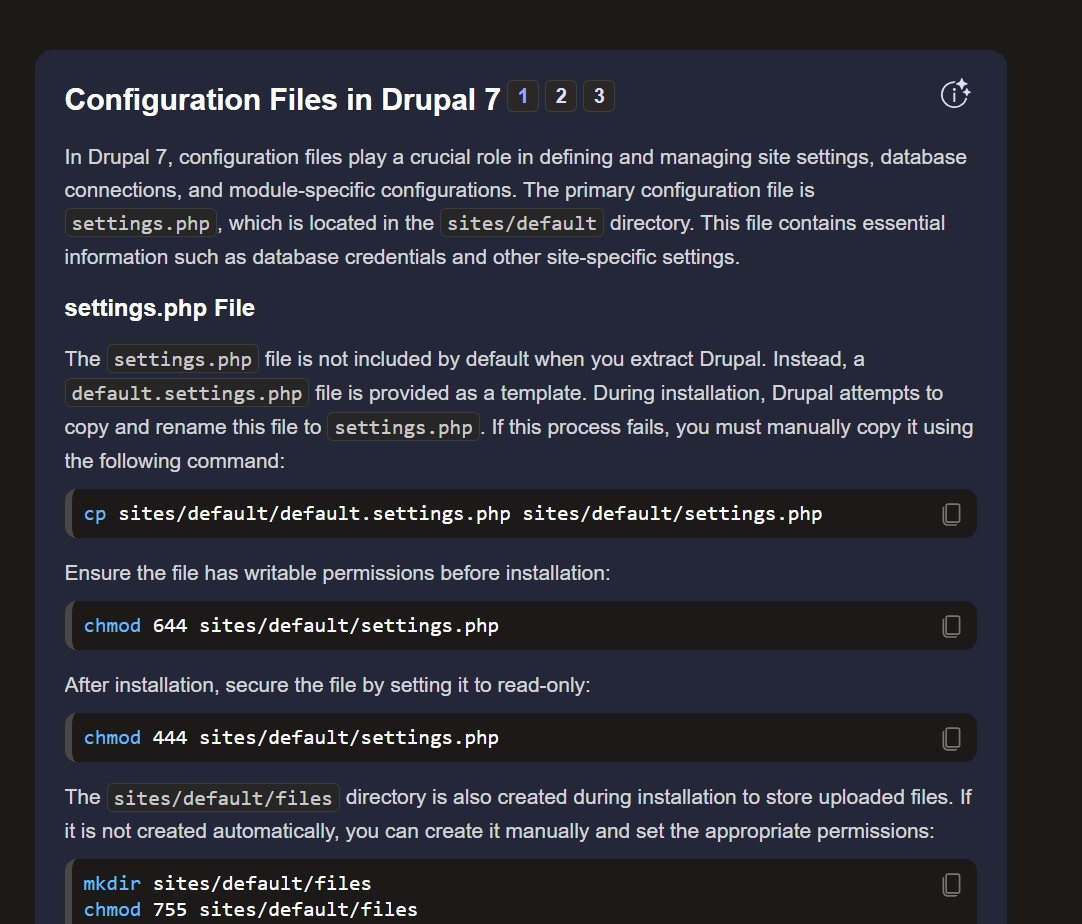Click 'Ensure the file has writable permissions' sentence

(337, 573)
